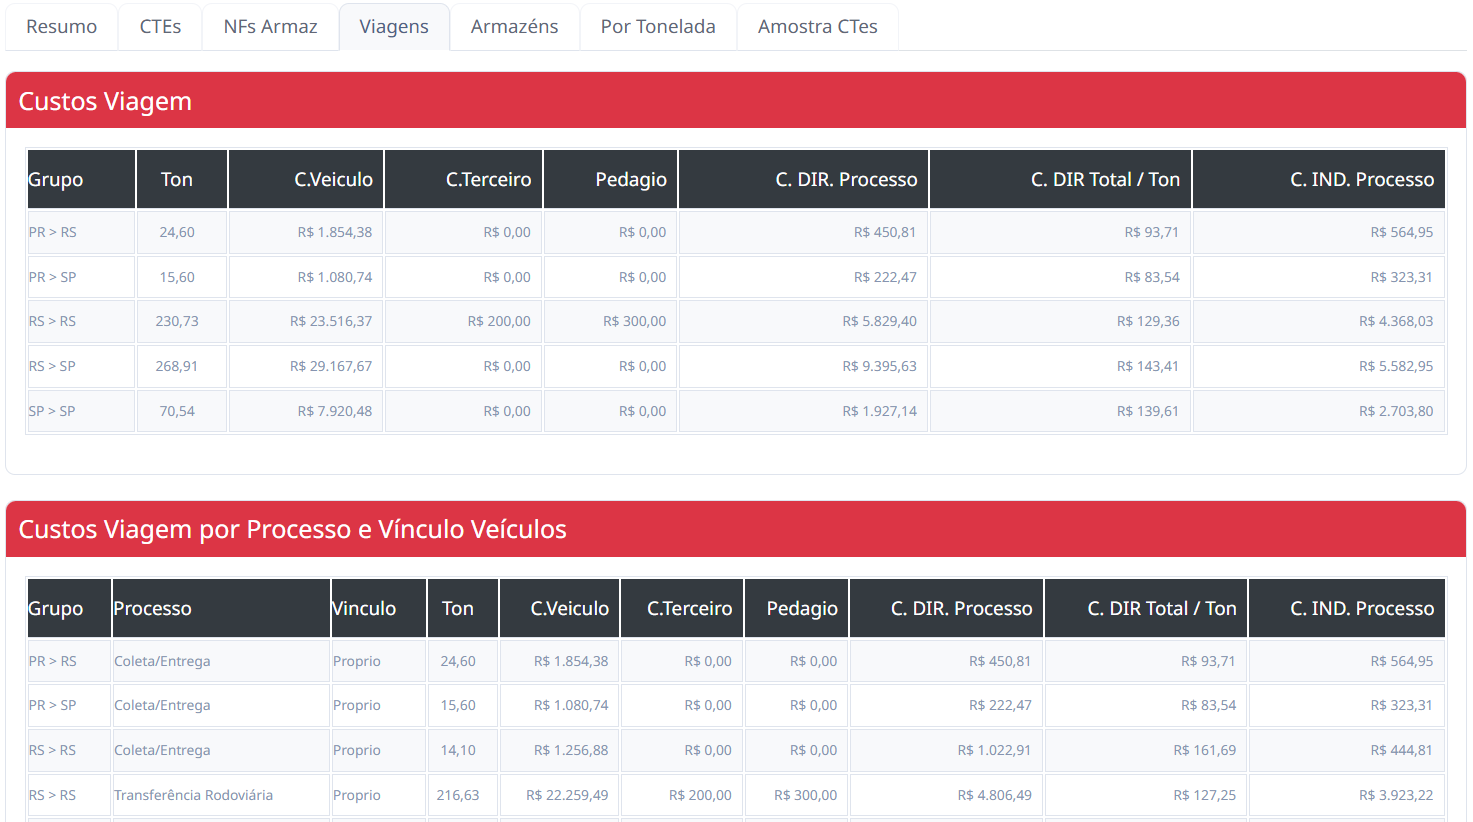Switch to the Resumo tab
Screen dimensions: 1473x822
click(x=61, y=26)
